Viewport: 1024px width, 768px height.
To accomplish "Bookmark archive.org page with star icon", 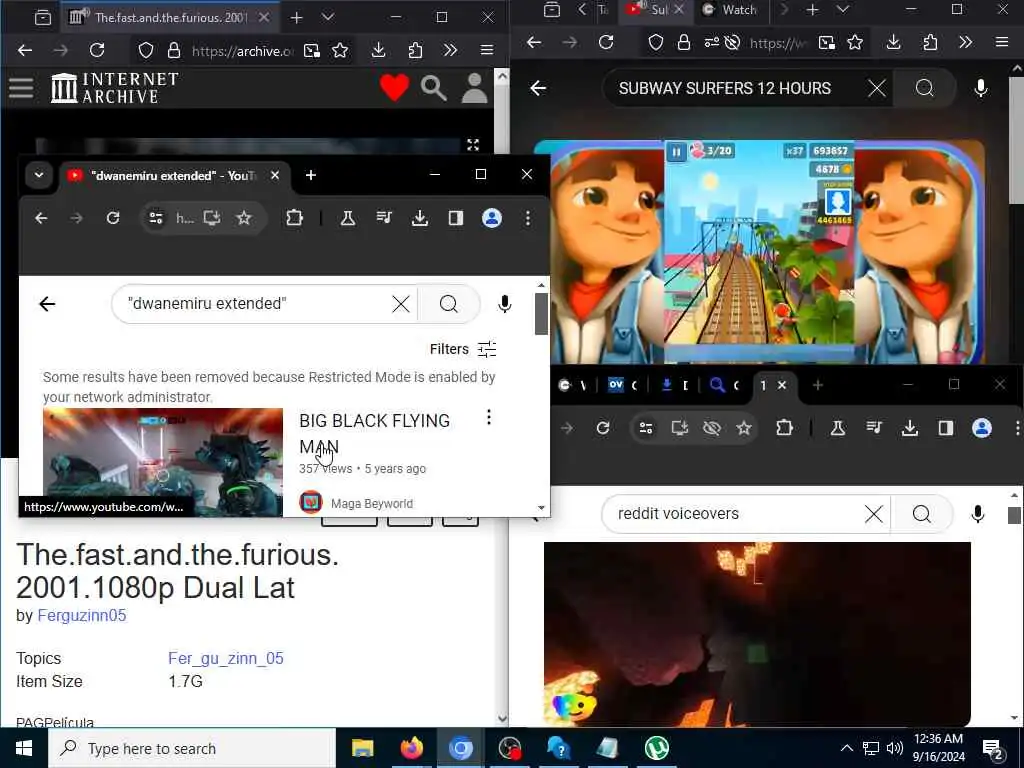I will (340, 50).
